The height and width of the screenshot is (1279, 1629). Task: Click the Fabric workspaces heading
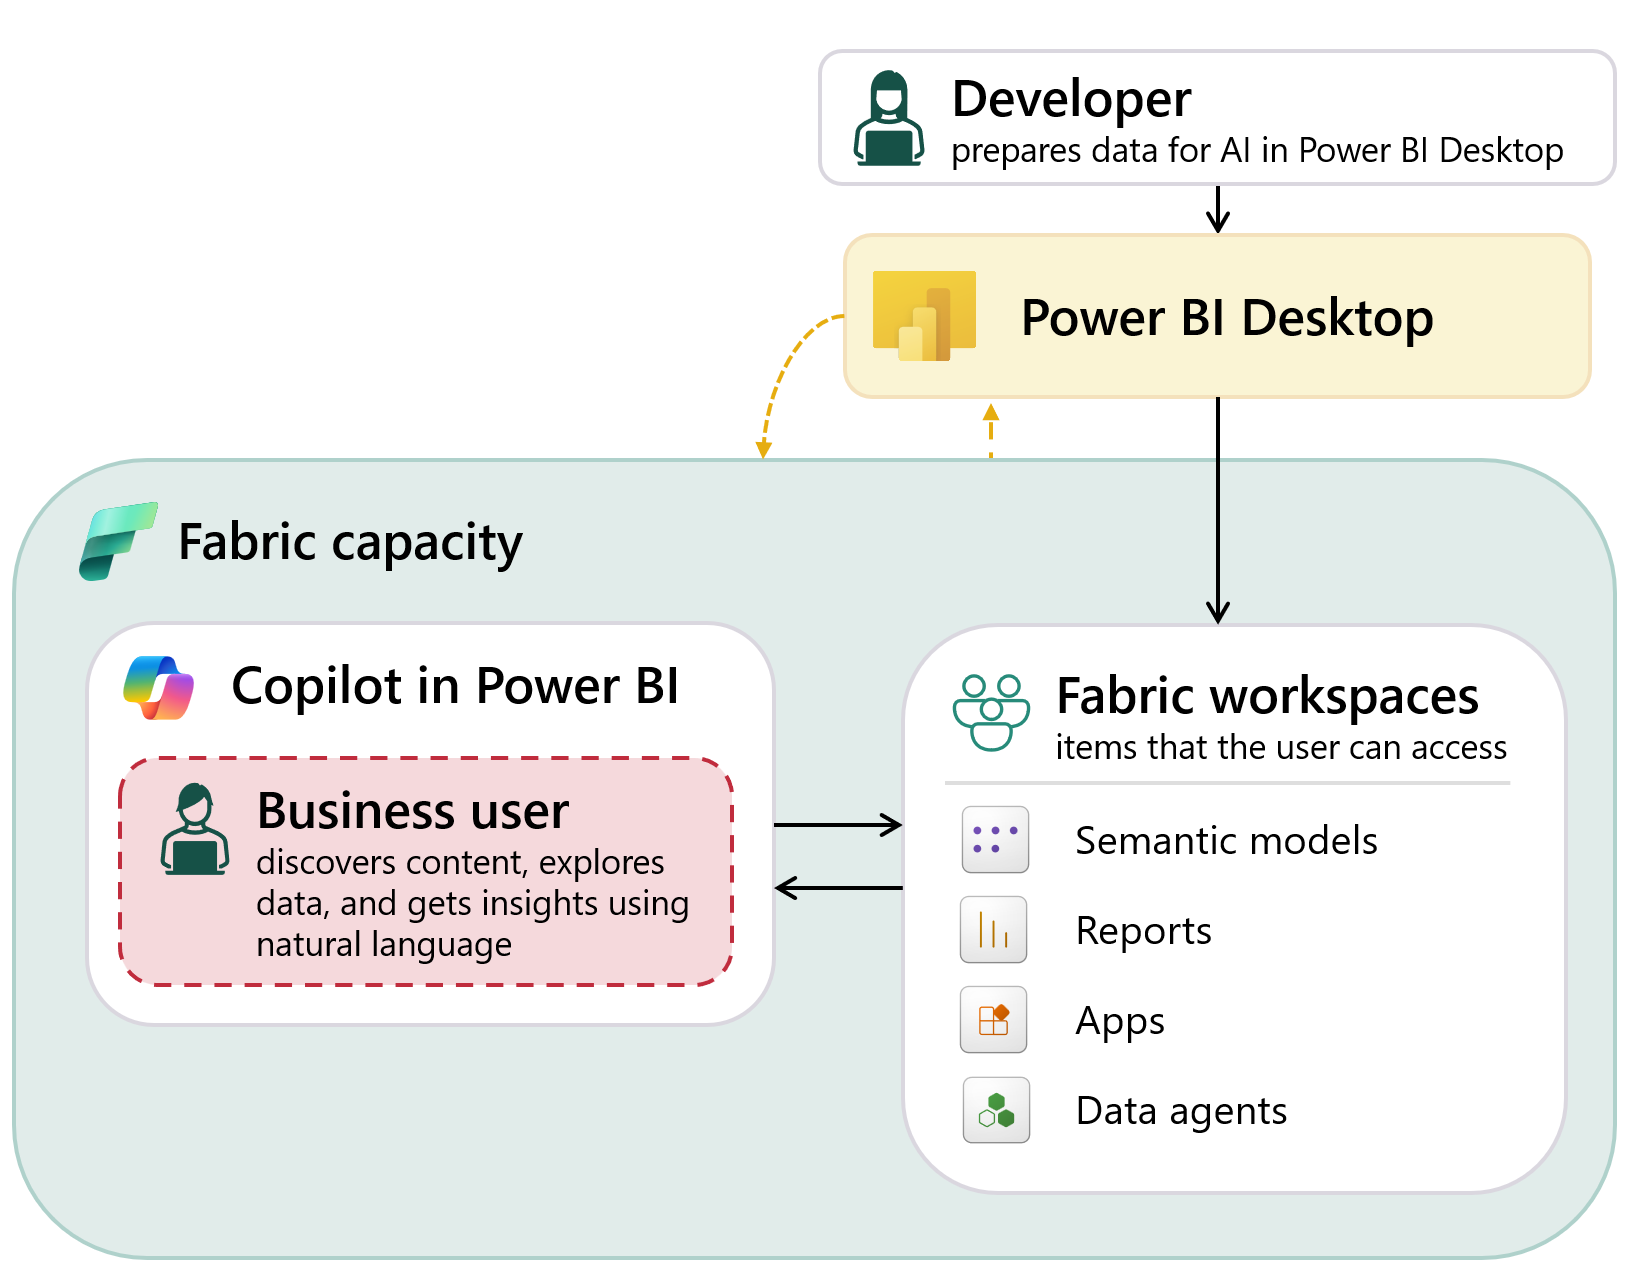click(1267, 696)
